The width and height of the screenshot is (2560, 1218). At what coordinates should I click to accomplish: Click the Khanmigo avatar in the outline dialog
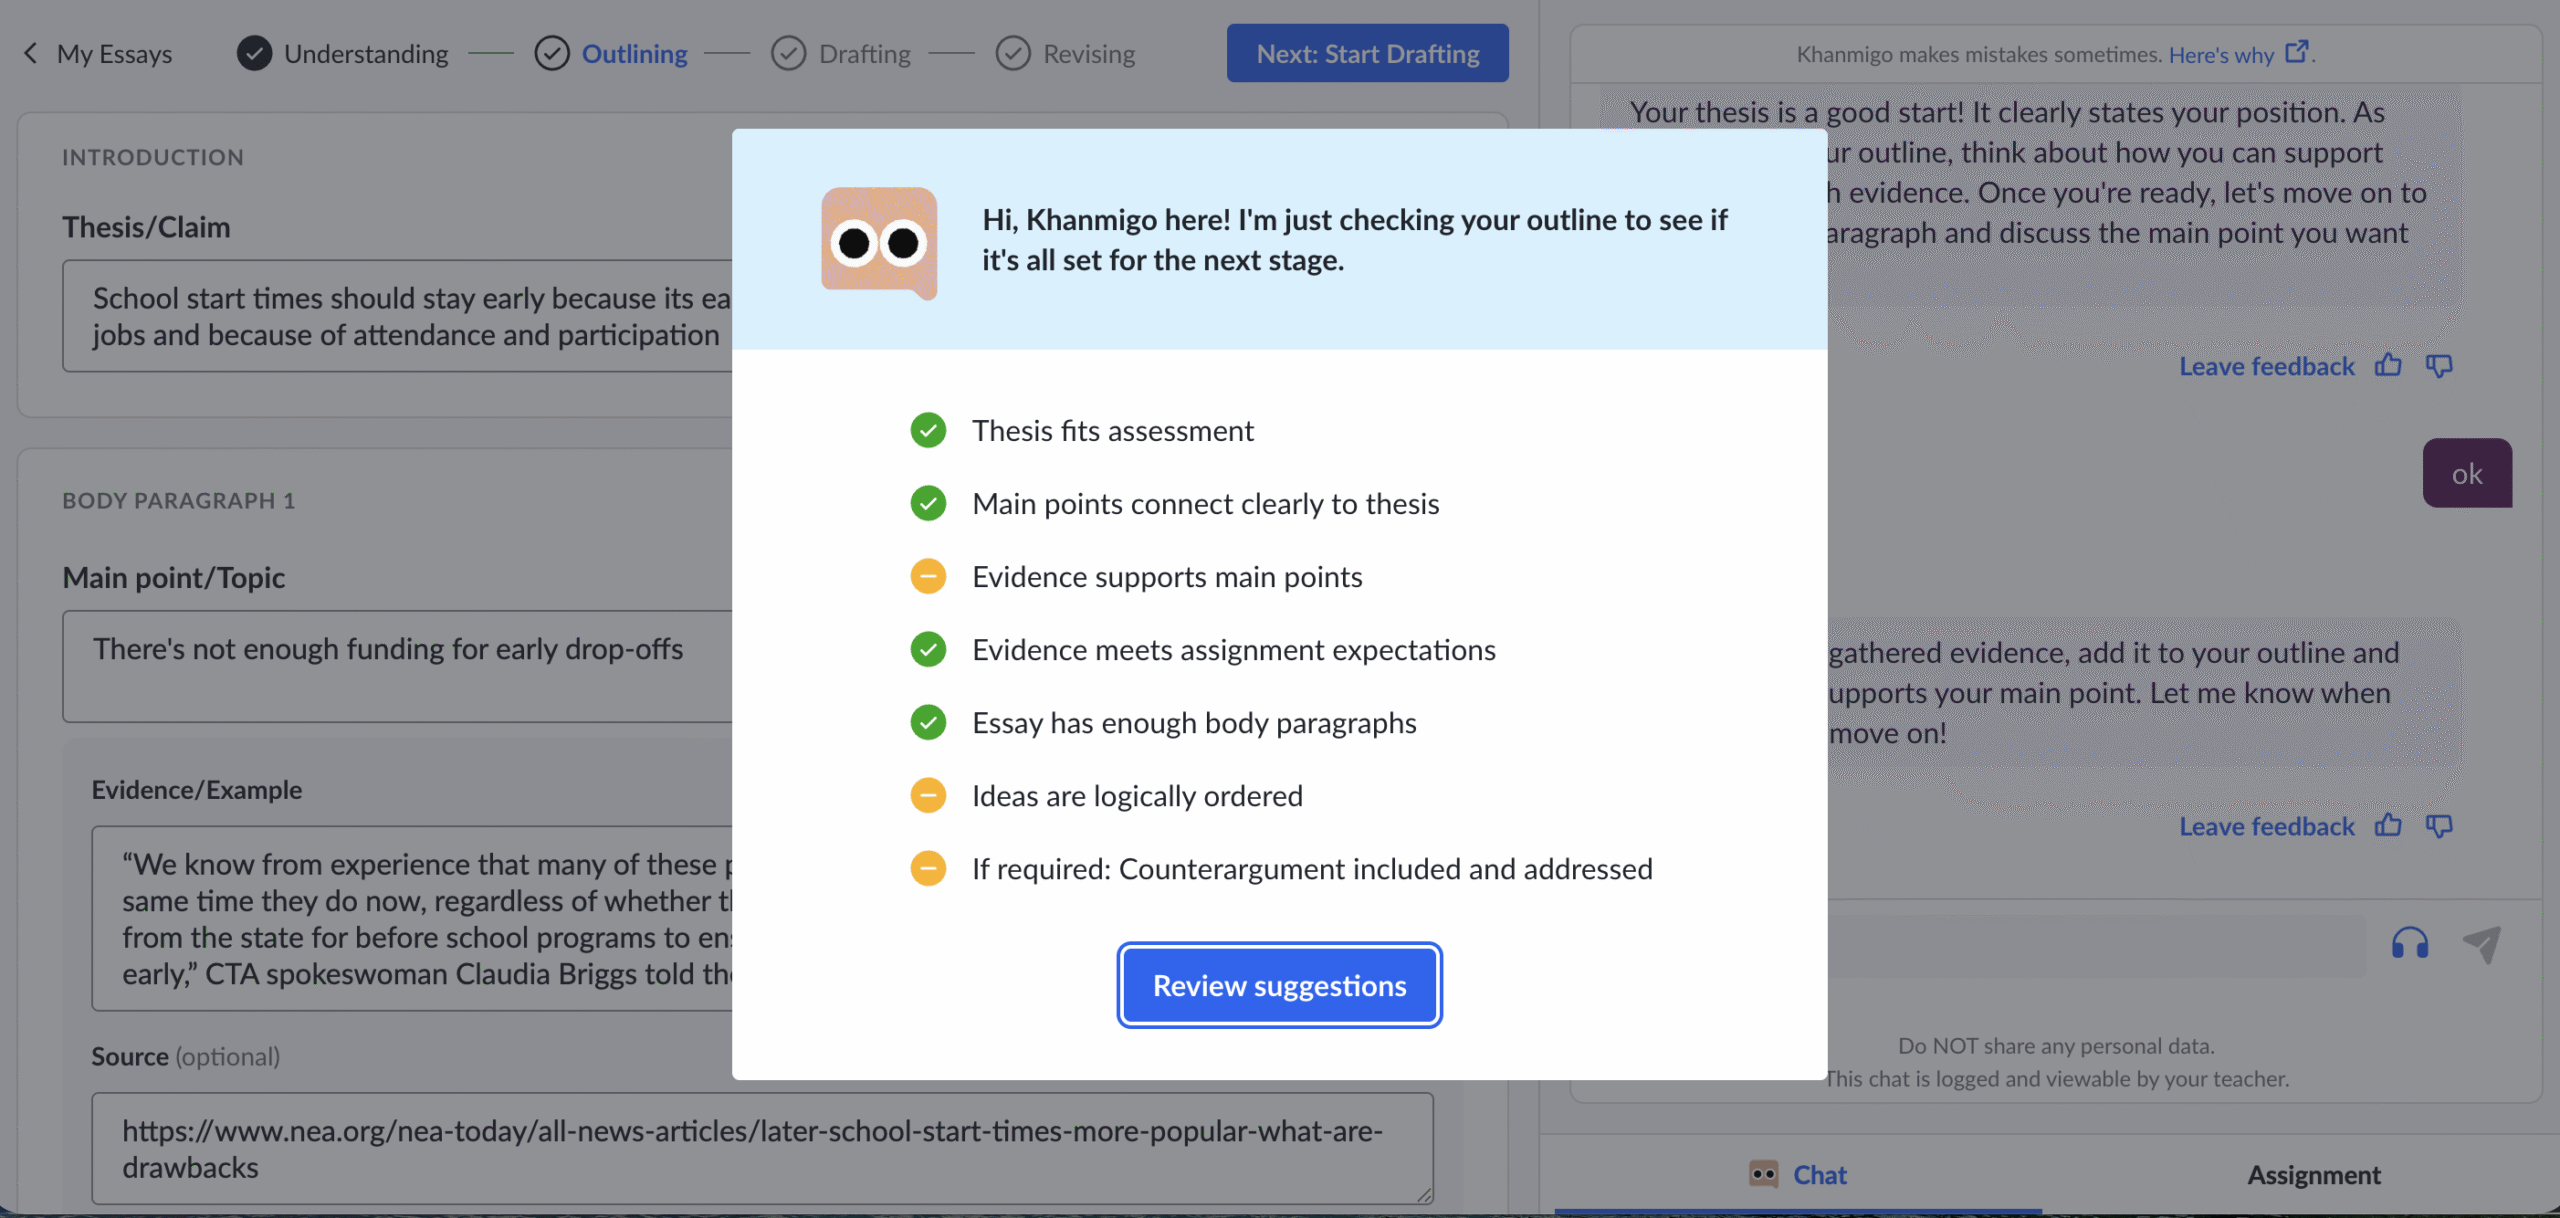879,242
